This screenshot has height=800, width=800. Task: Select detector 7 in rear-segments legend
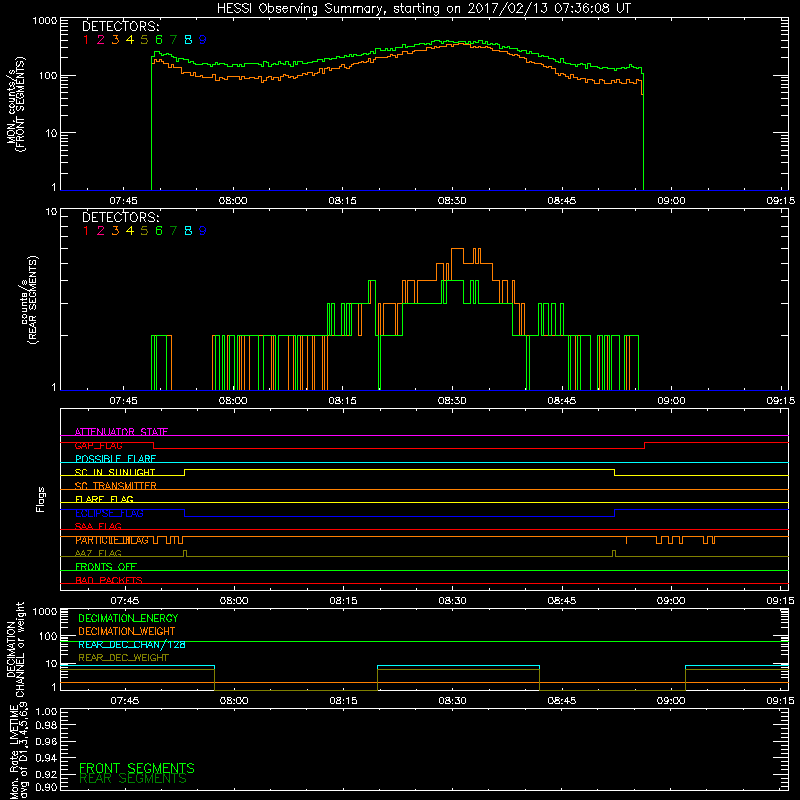173,231
